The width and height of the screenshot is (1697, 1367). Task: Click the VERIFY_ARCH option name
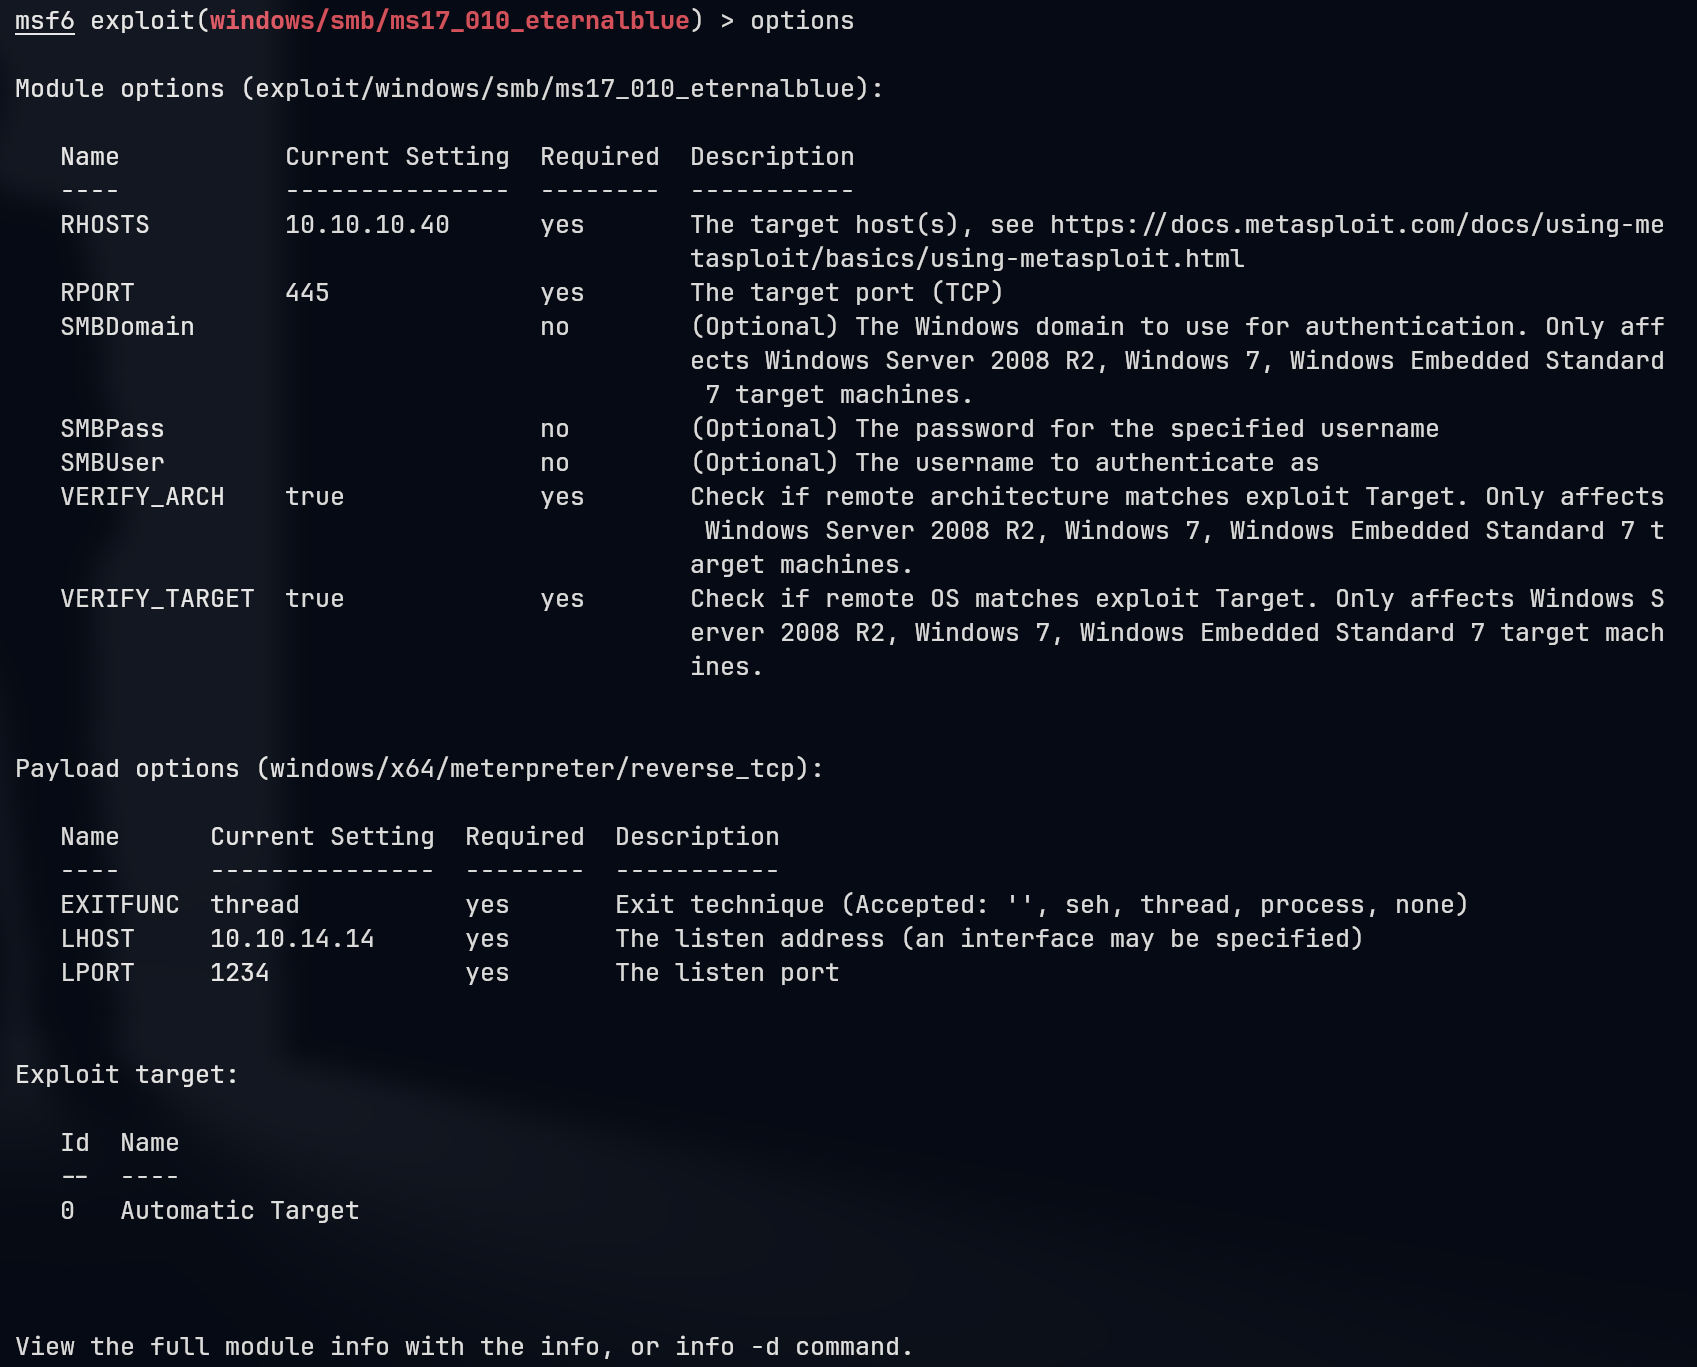(x=142, y=497)
